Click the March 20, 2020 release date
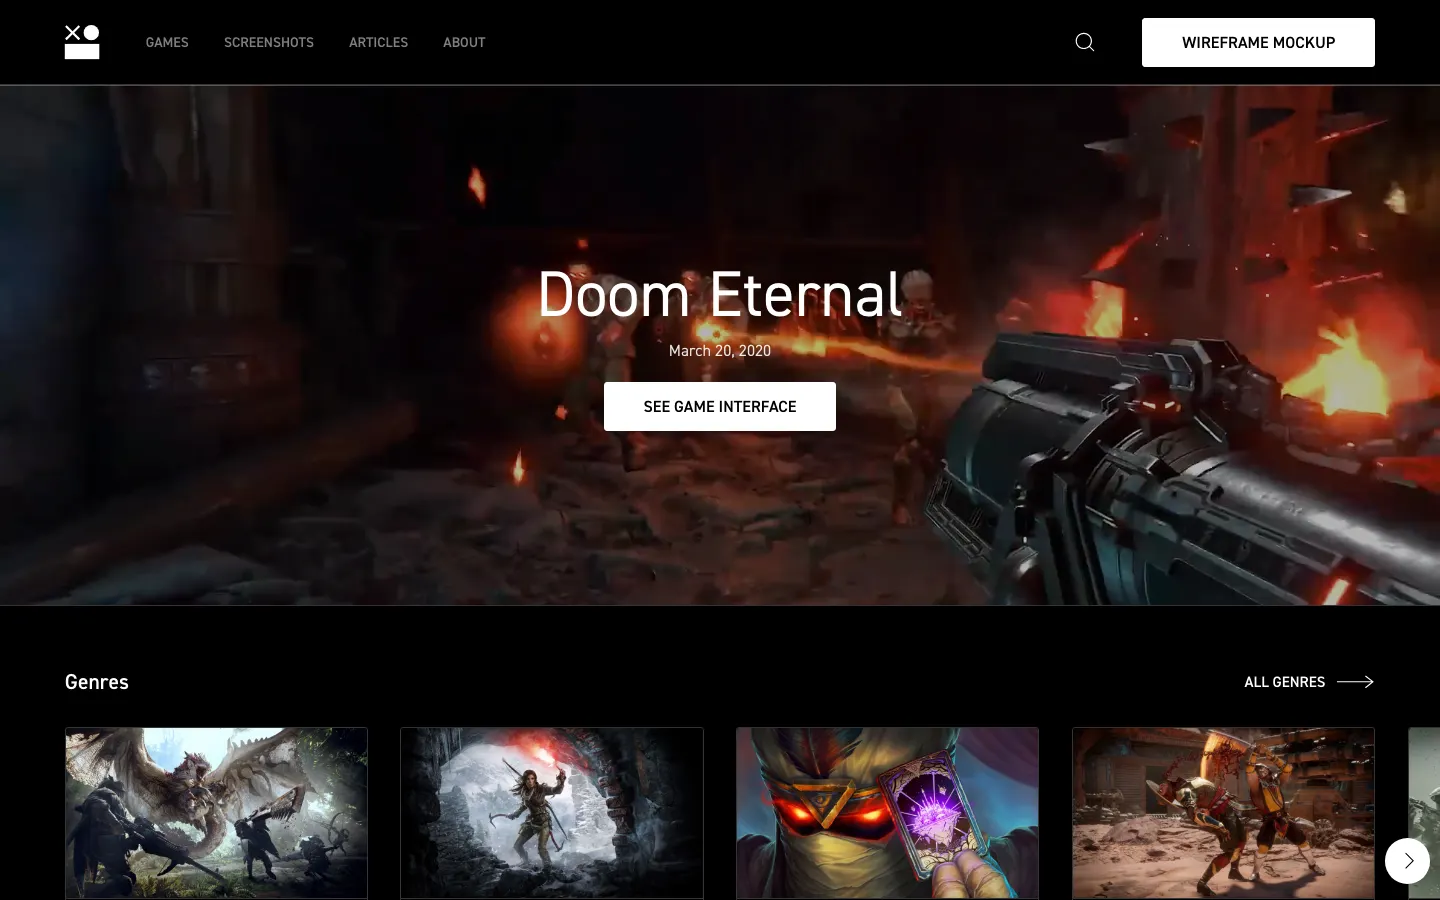 720,351
